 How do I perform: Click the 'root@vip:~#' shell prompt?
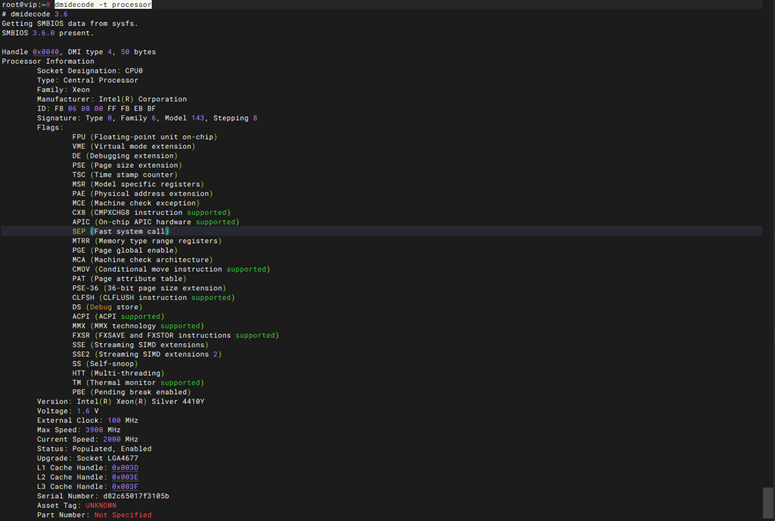(x=26, y=4)
